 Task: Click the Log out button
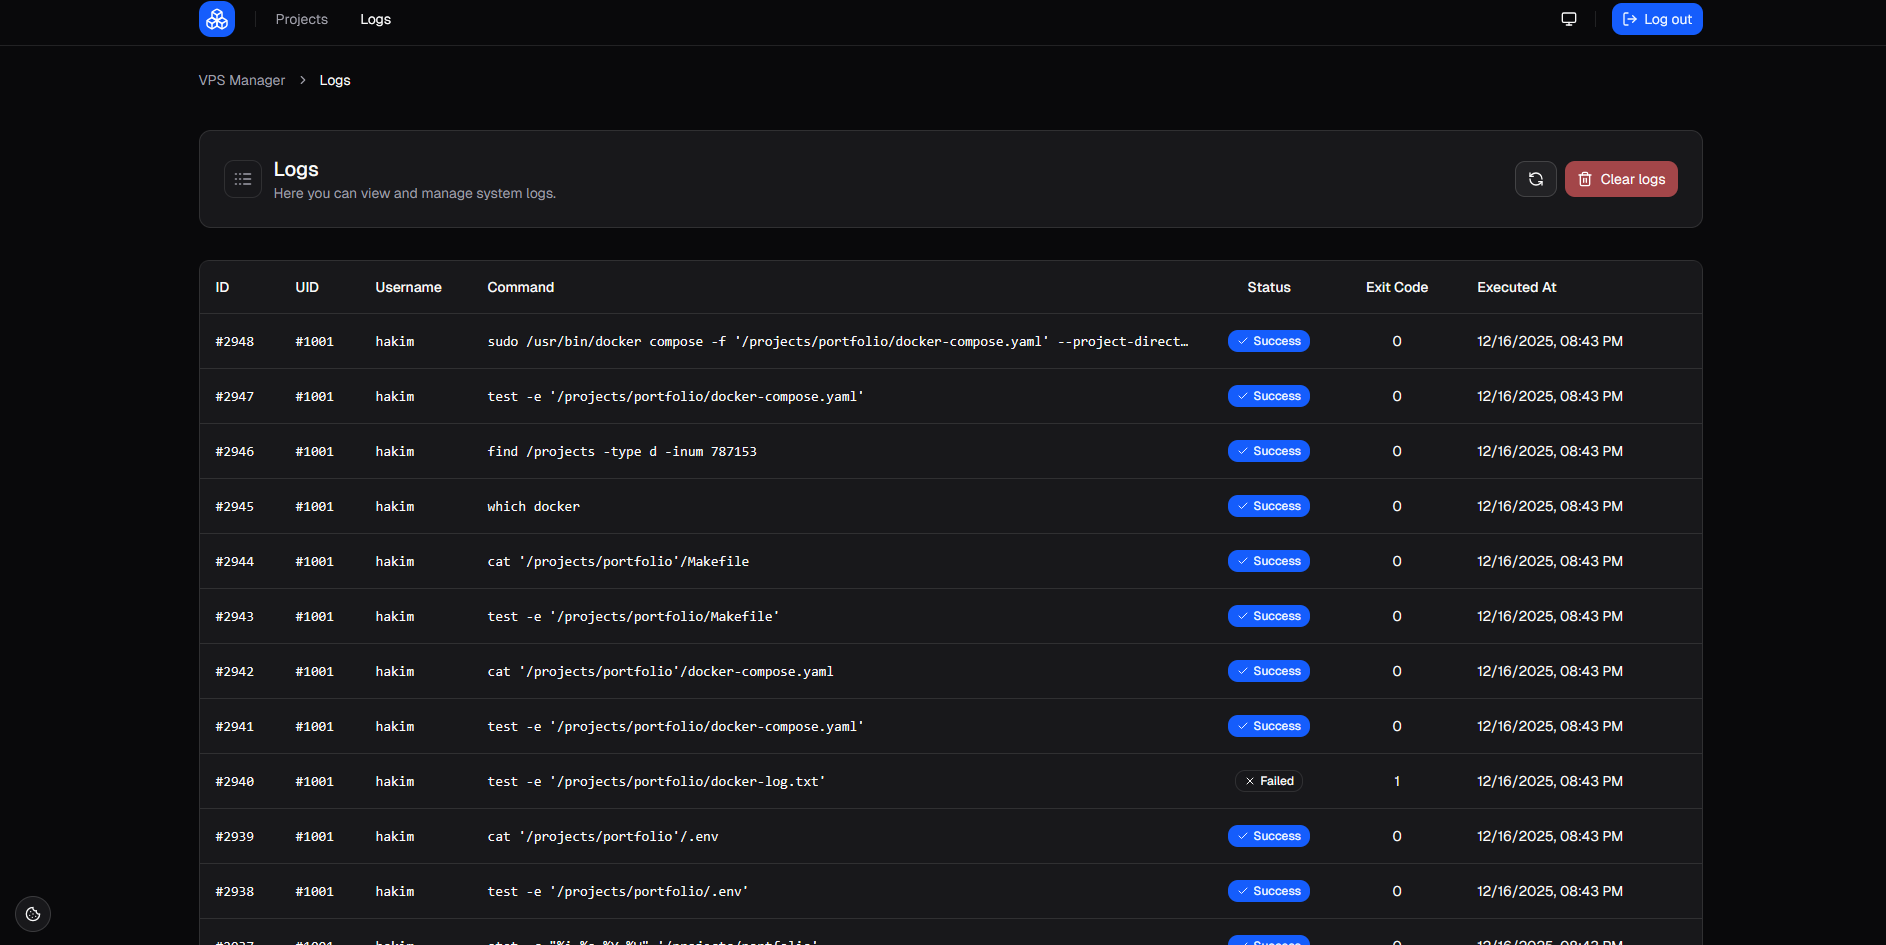pyautogui.click(x=1656, y=19)
